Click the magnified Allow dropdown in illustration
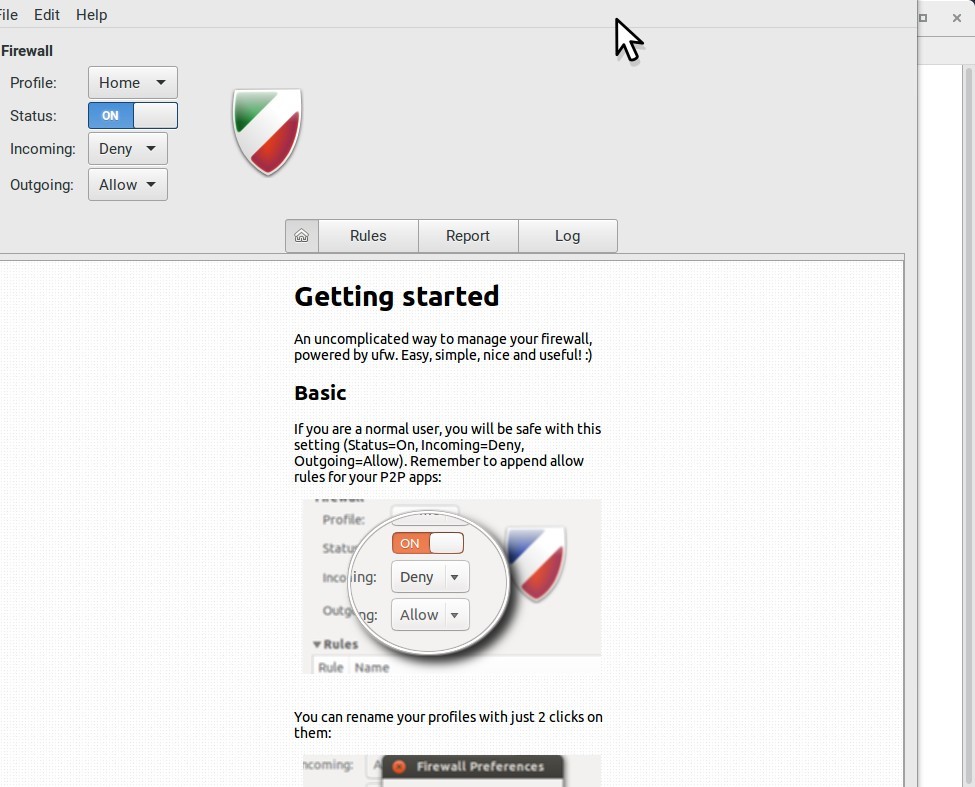Screen dimensions: 975x787 coord(430,615)
